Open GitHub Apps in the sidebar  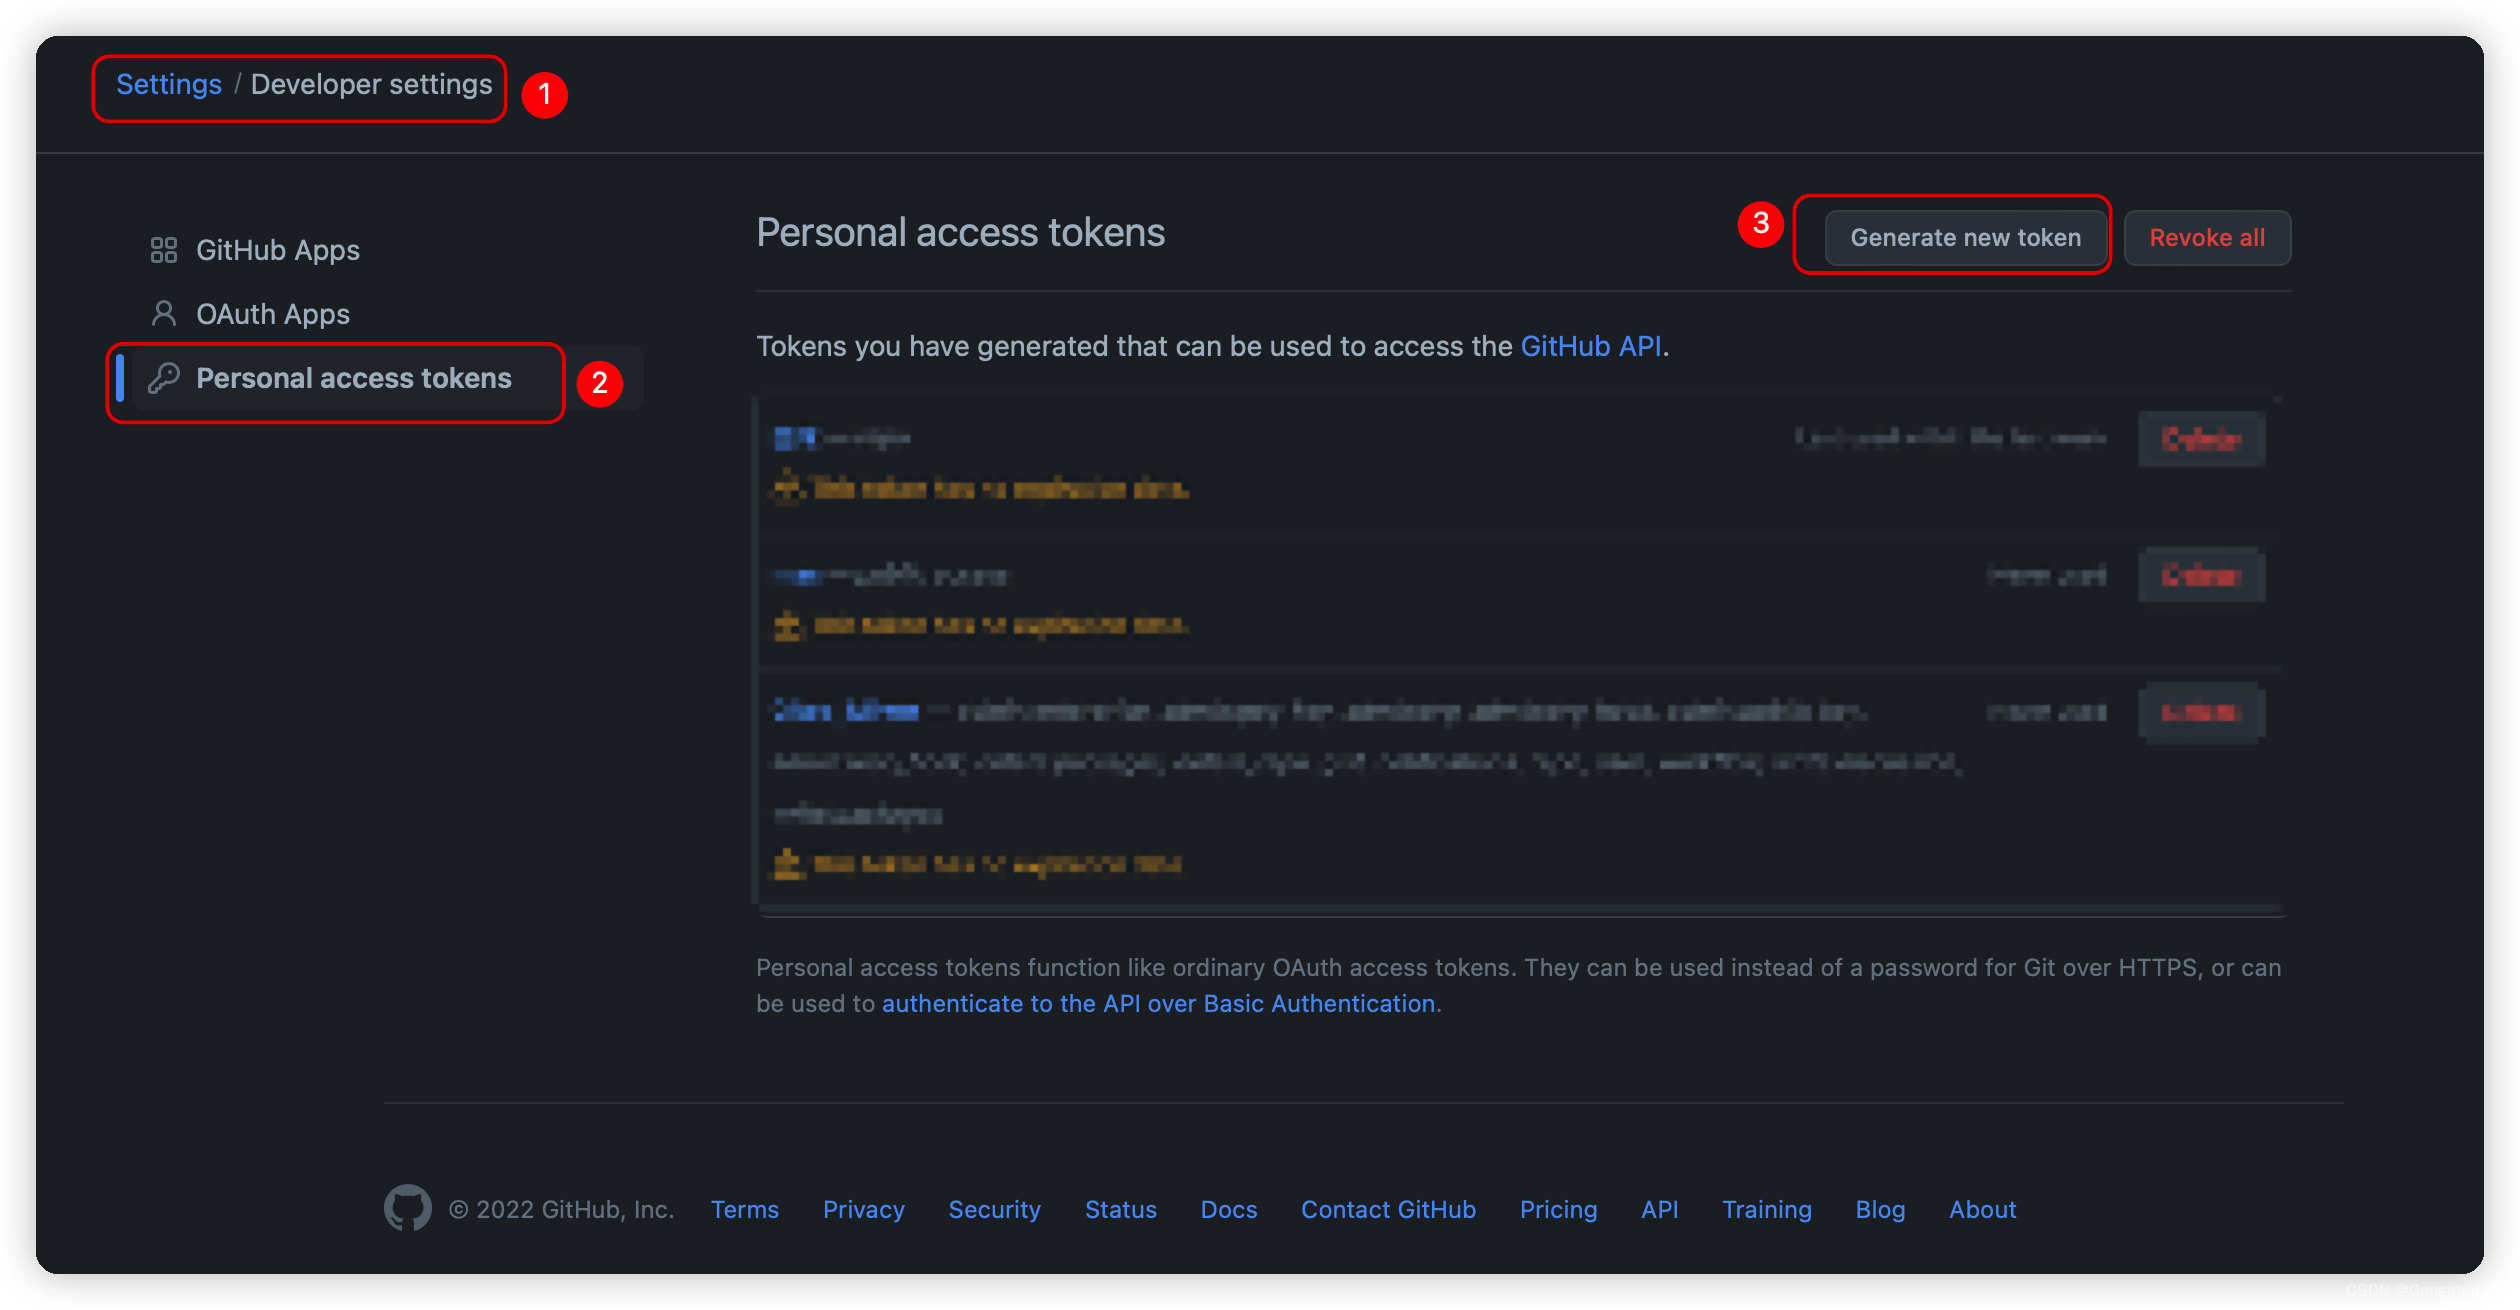277,250
